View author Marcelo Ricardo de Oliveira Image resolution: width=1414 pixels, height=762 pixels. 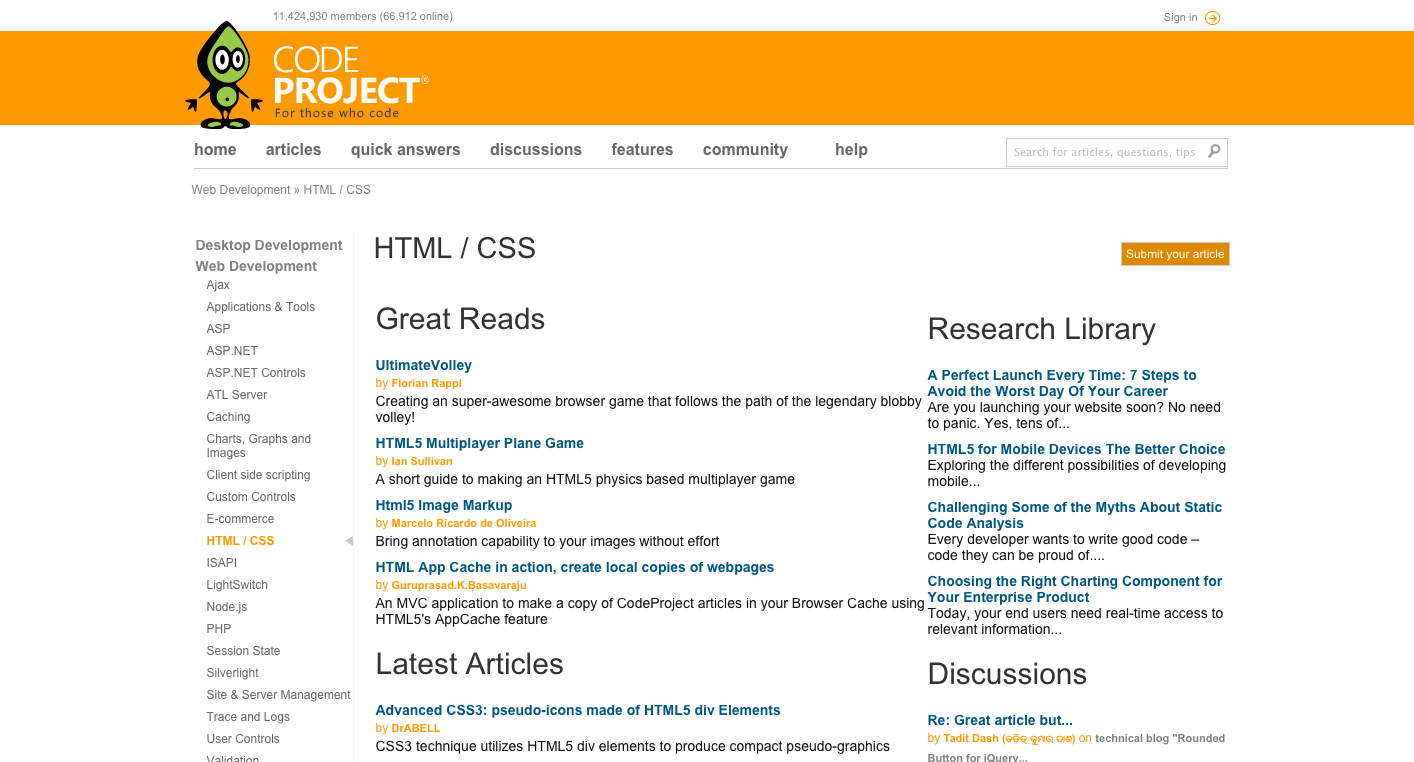(x=464, y=523)
